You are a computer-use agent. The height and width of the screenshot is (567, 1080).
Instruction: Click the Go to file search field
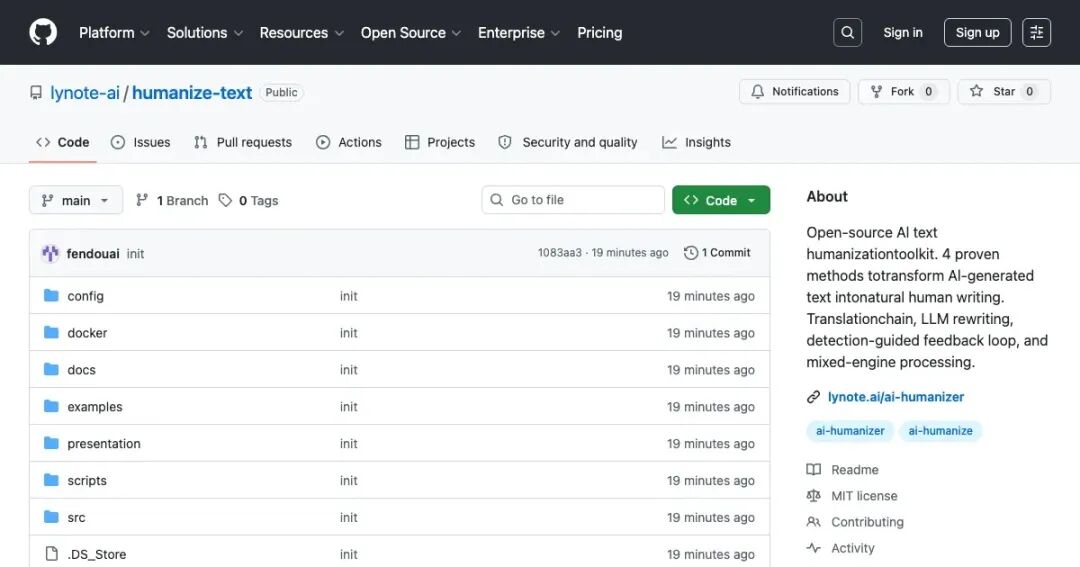573,200
